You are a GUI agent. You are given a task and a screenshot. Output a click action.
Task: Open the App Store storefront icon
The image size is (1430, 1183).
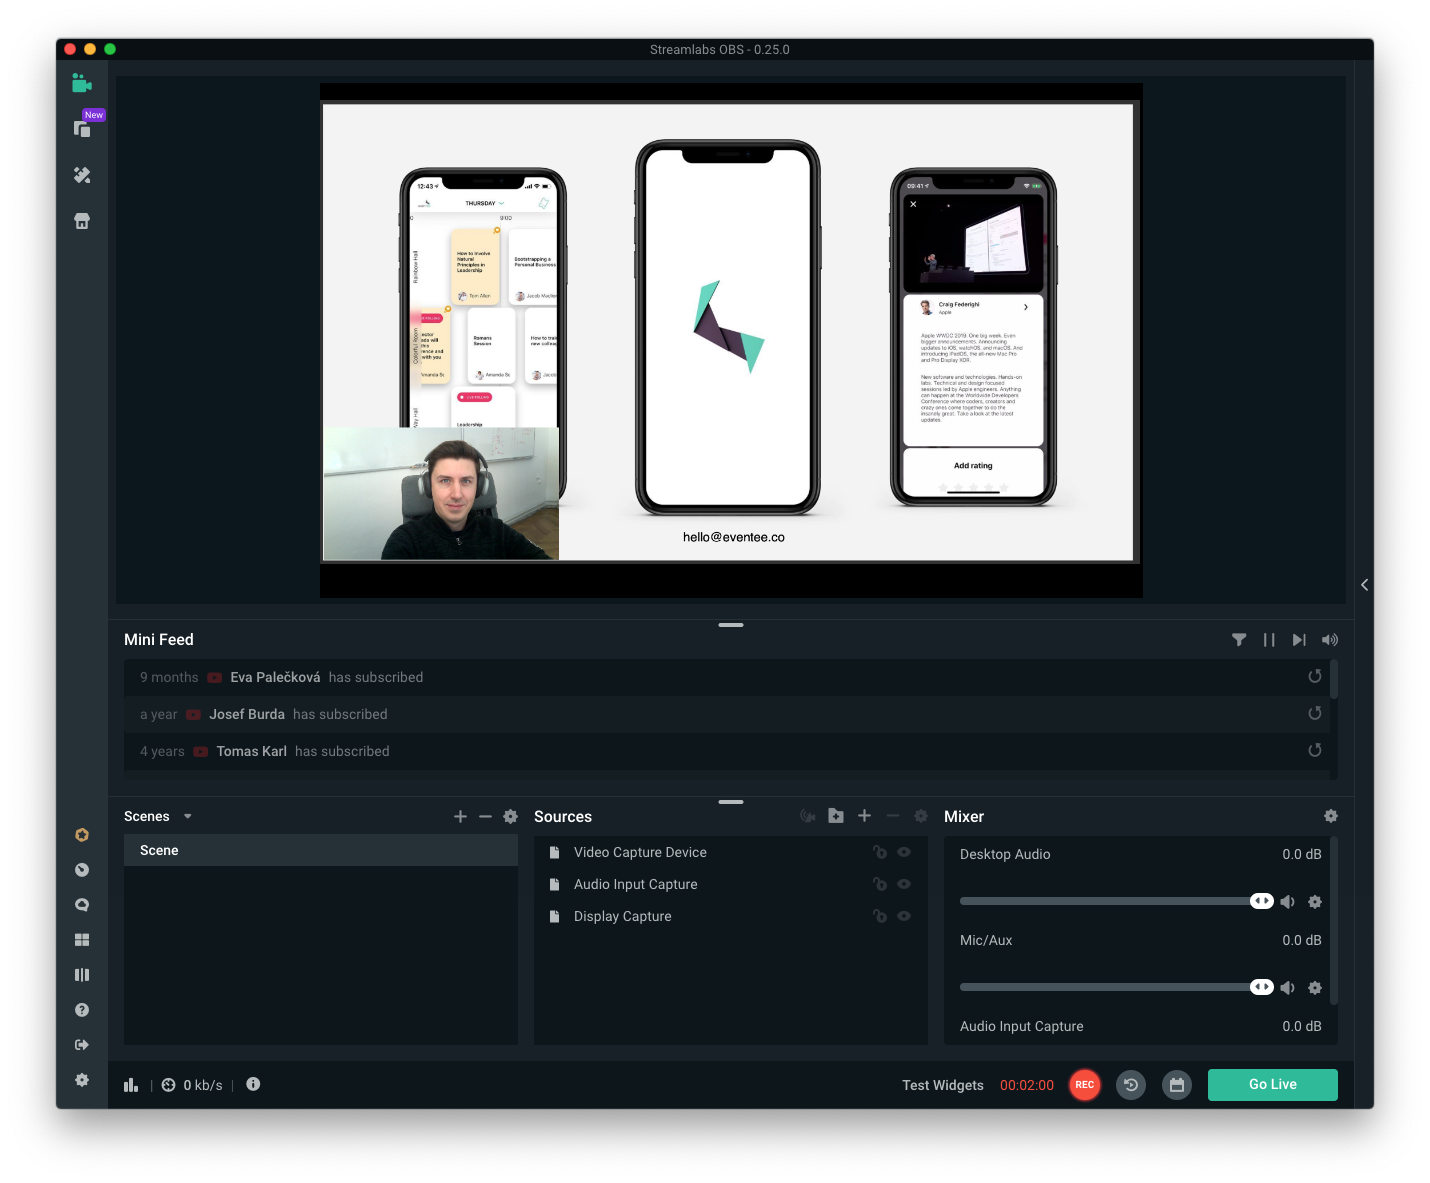82,221
